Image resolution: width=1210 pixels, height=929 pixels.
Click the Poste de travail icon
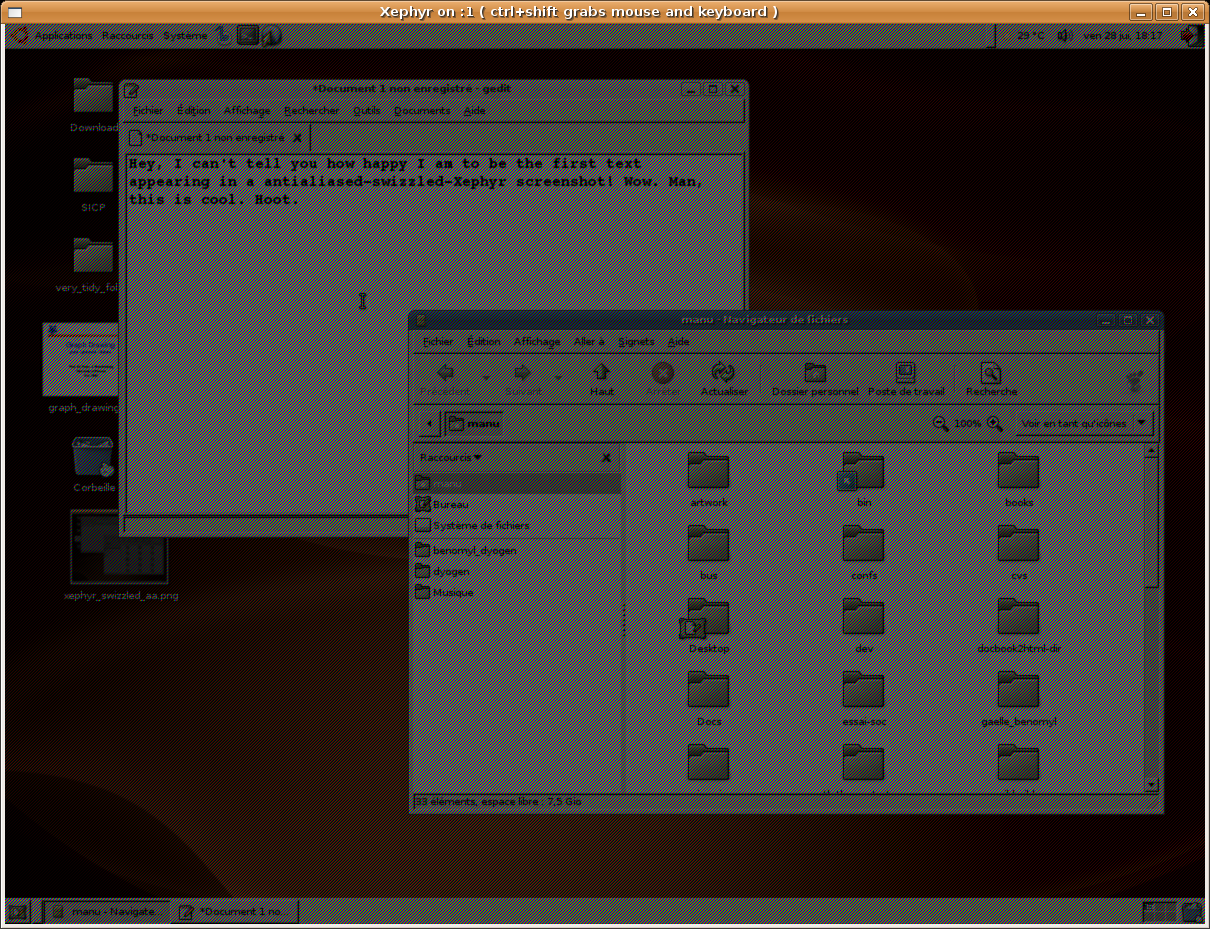[x=905, y=376]
